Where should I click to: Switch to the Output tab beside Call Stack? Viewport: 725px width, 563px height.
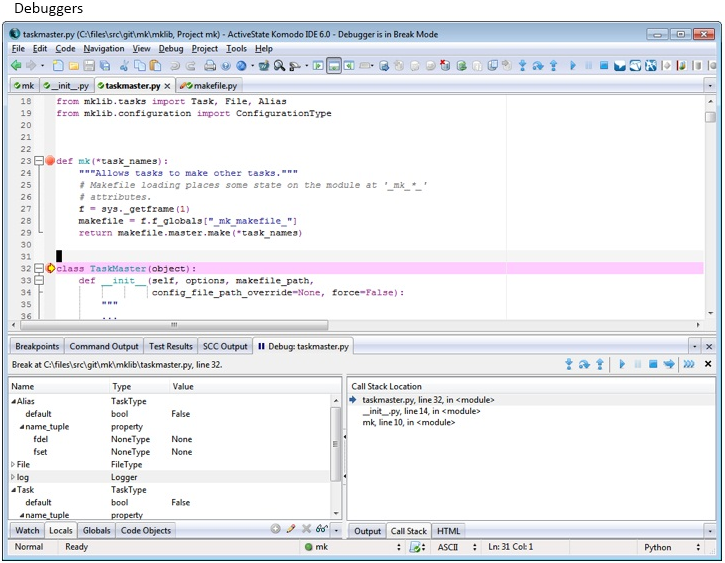(x=368, y=531)
